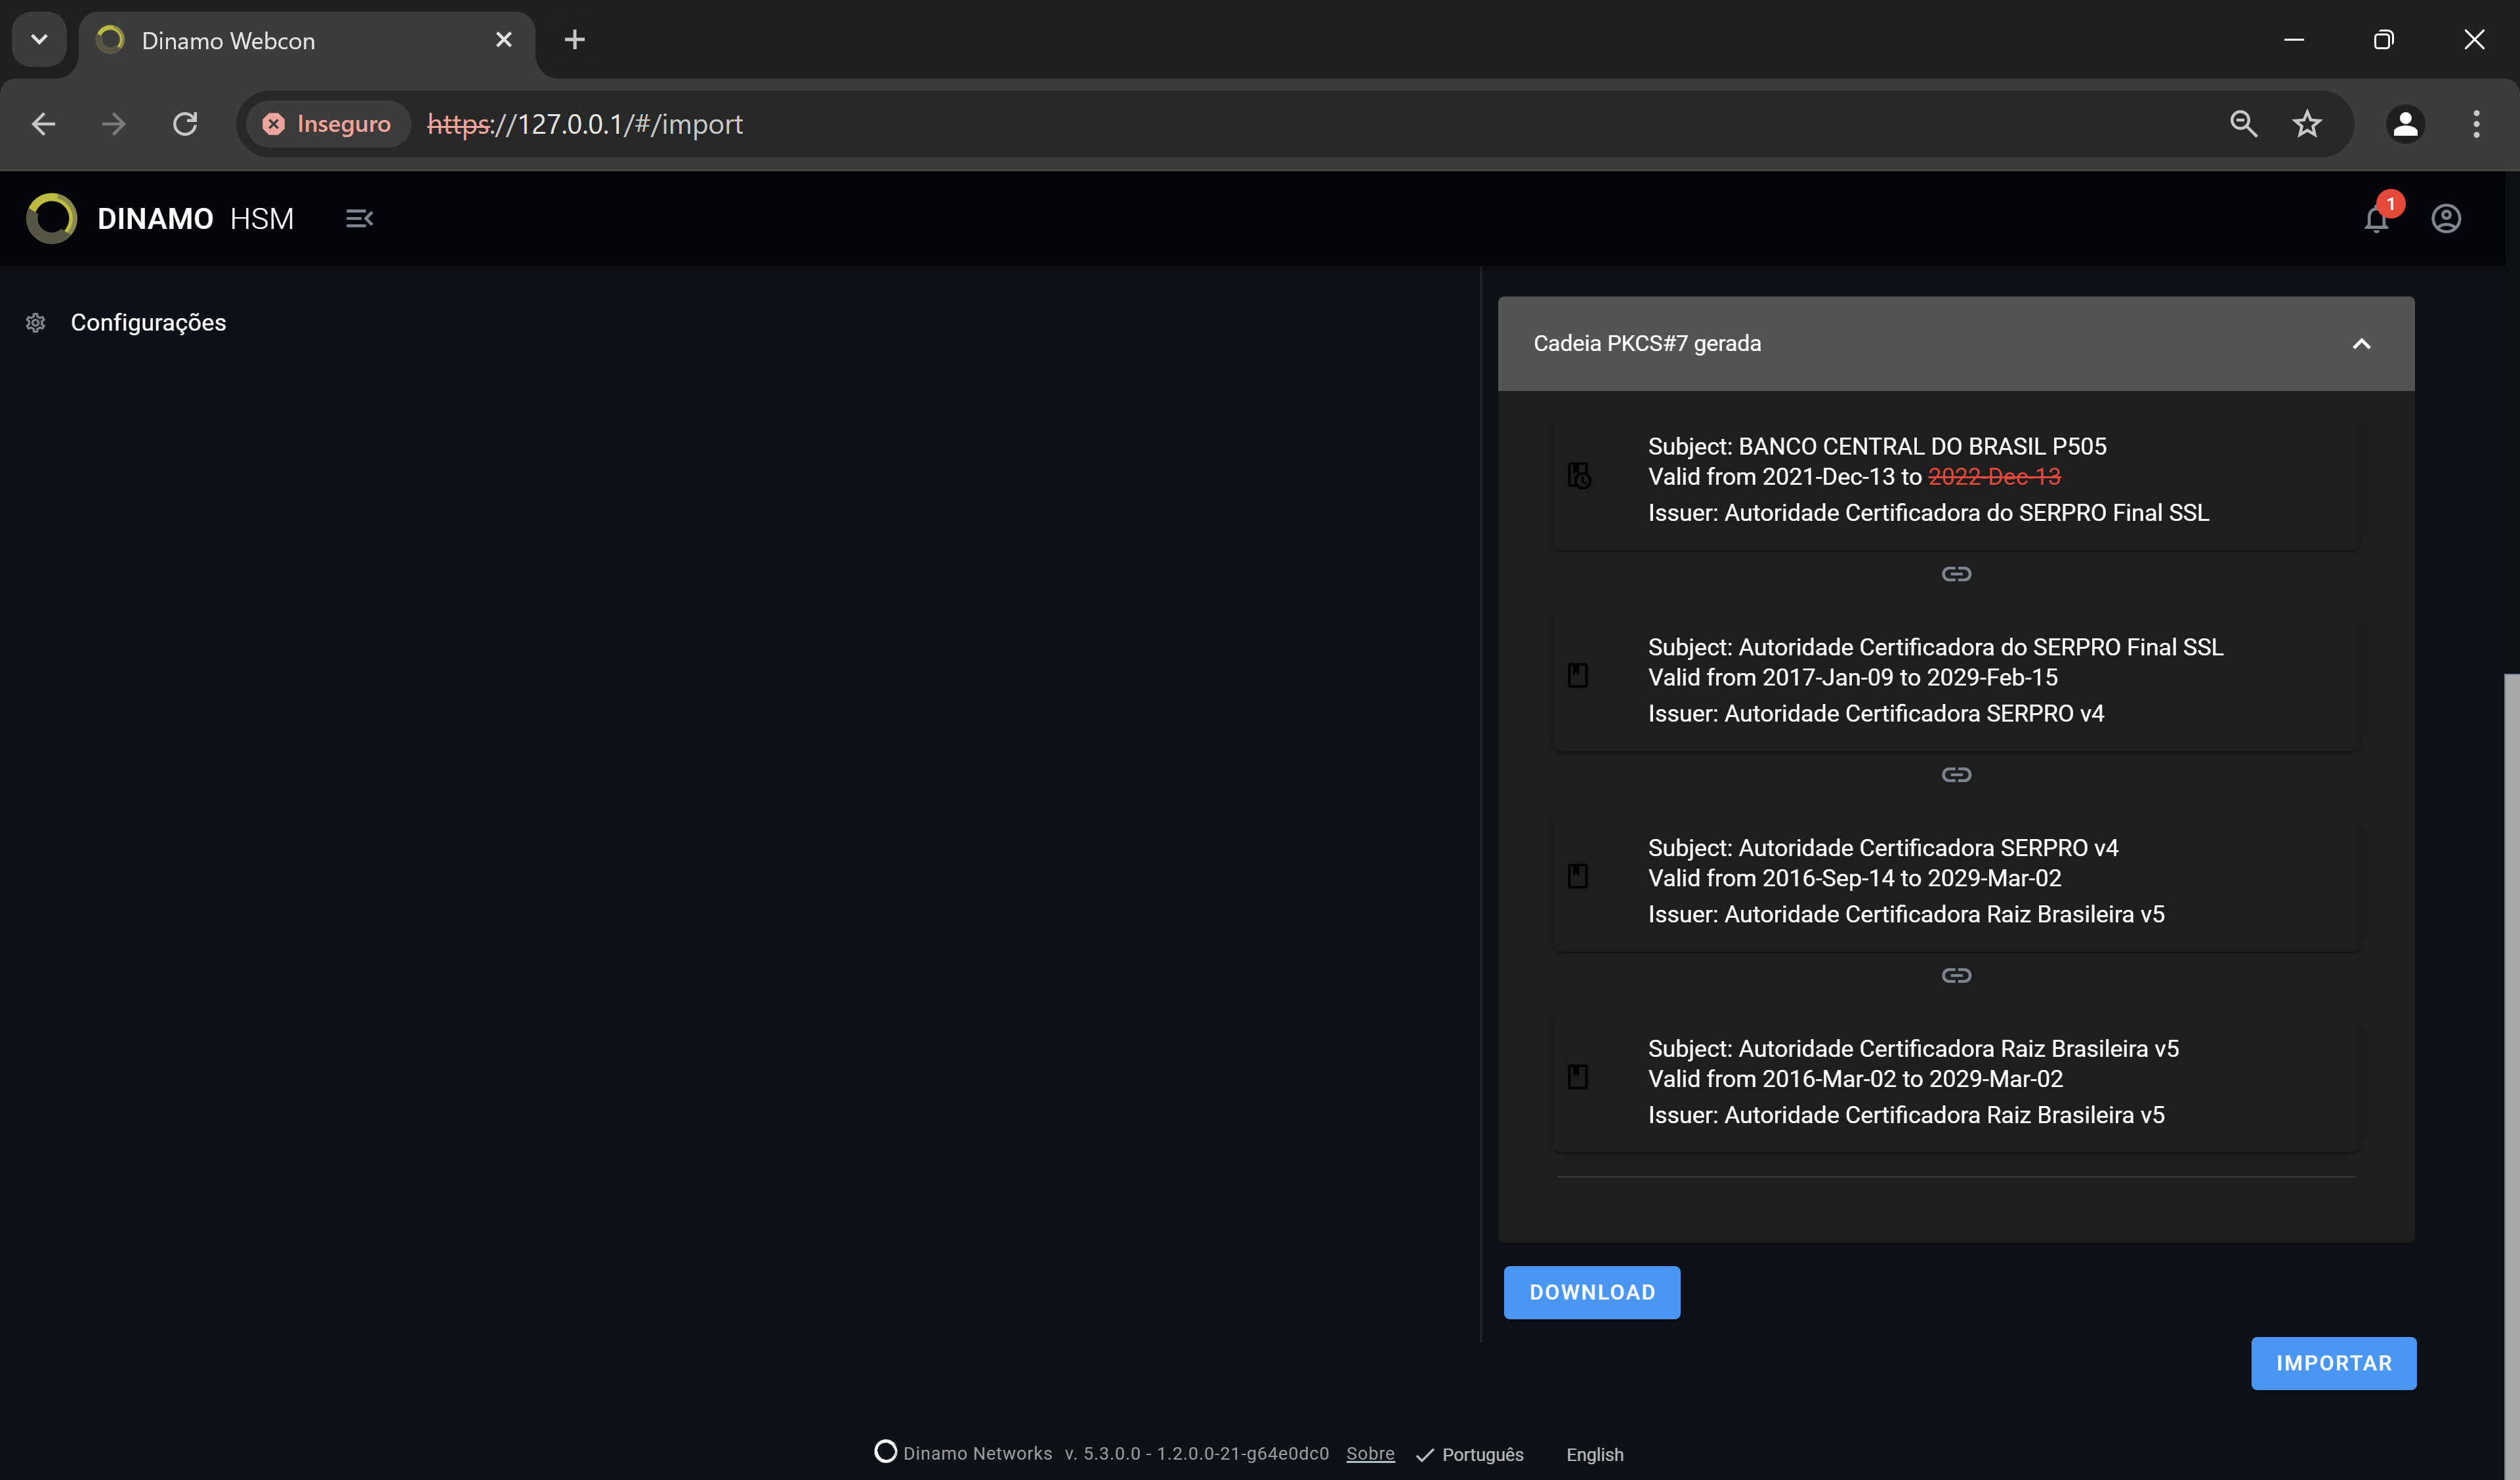Open the tab search dropdown arrow
Image resolution: width=2520 pixels, height=1480 pixels.
point(39,40)
